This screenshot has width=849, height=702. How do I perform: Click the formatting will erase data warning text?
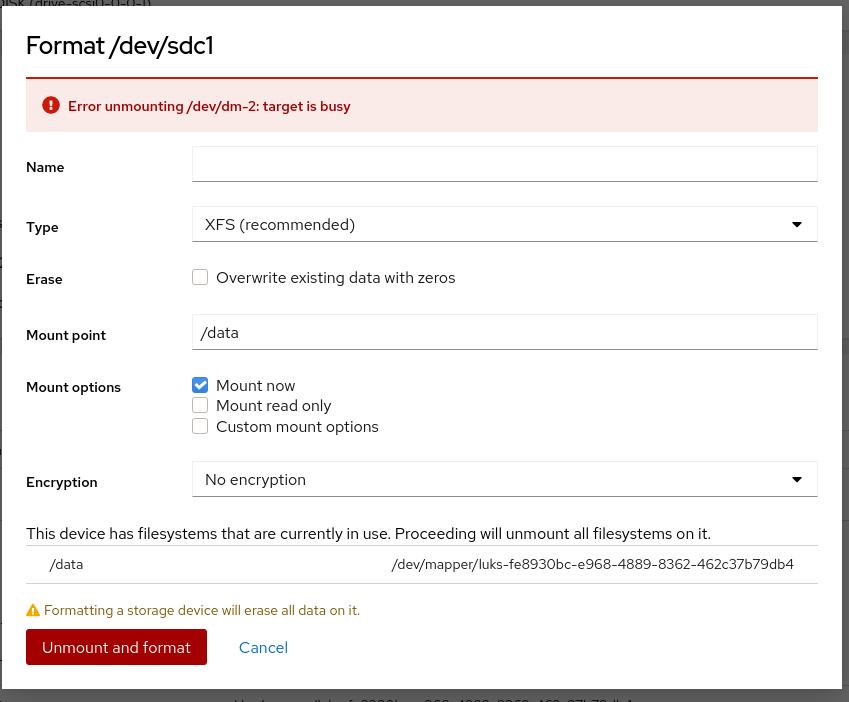pos(202,610)
